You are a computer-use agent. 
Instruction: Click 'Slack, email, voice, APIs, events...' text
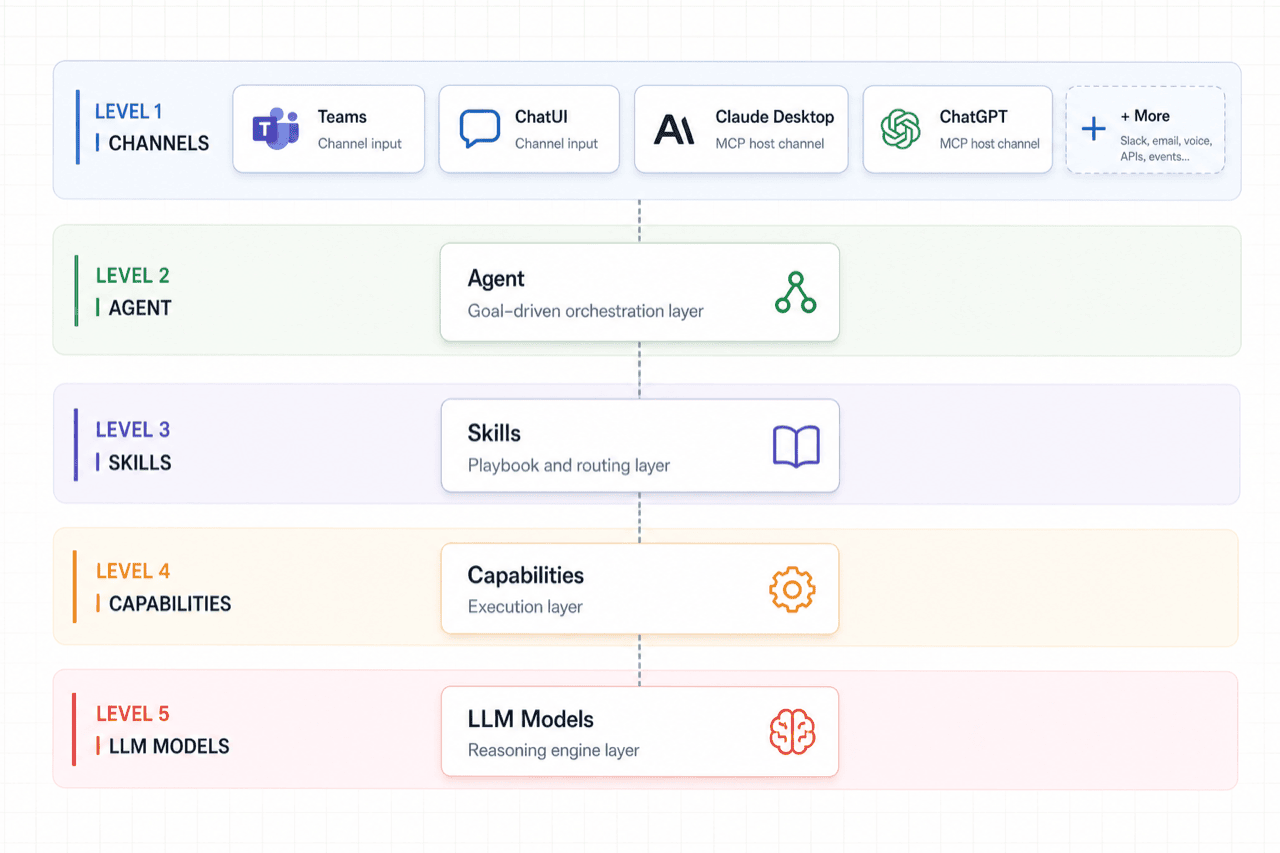coord(1166,149)
